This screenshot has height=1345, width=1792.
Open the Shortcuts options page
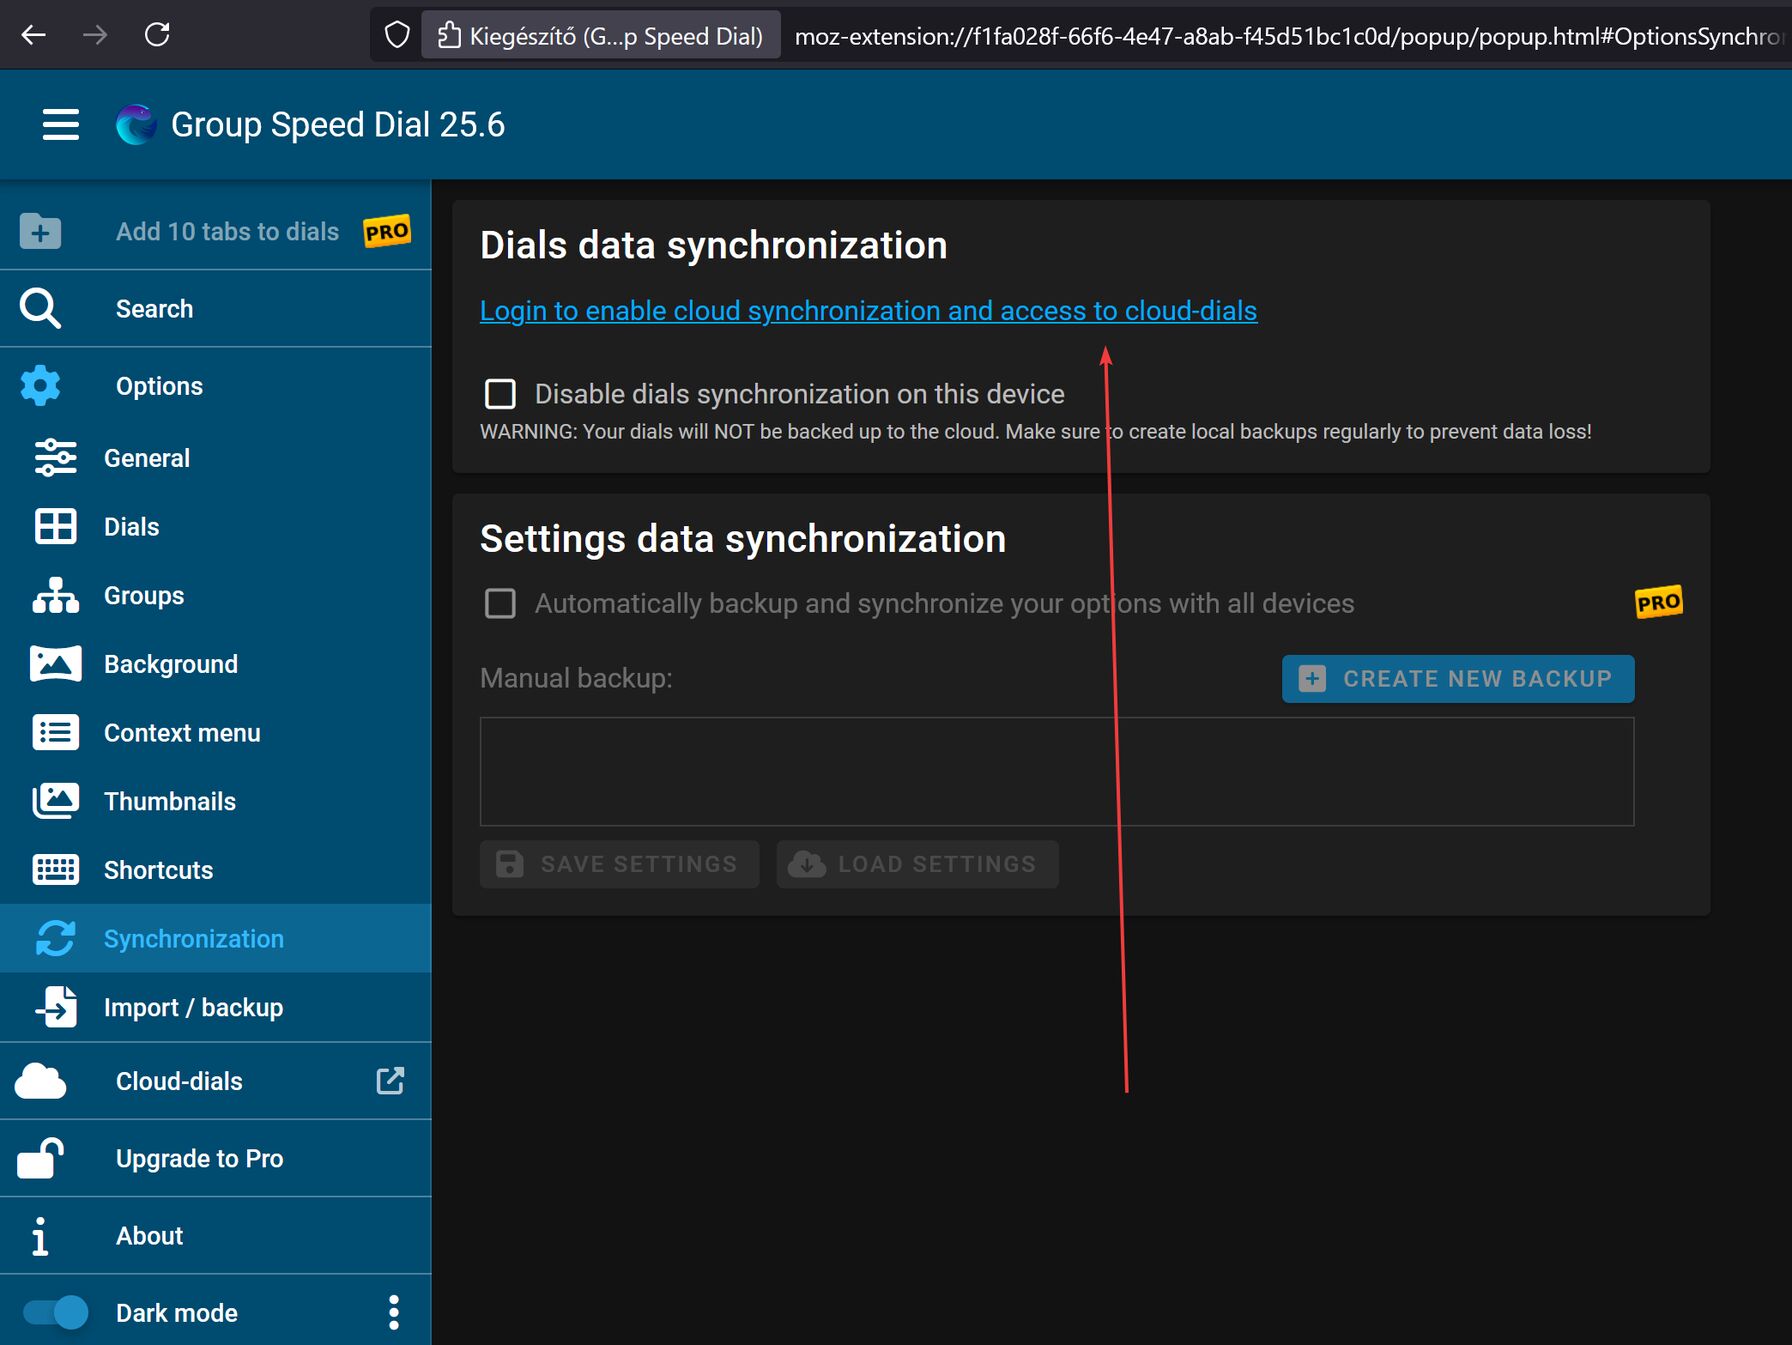tap(215, 870)
